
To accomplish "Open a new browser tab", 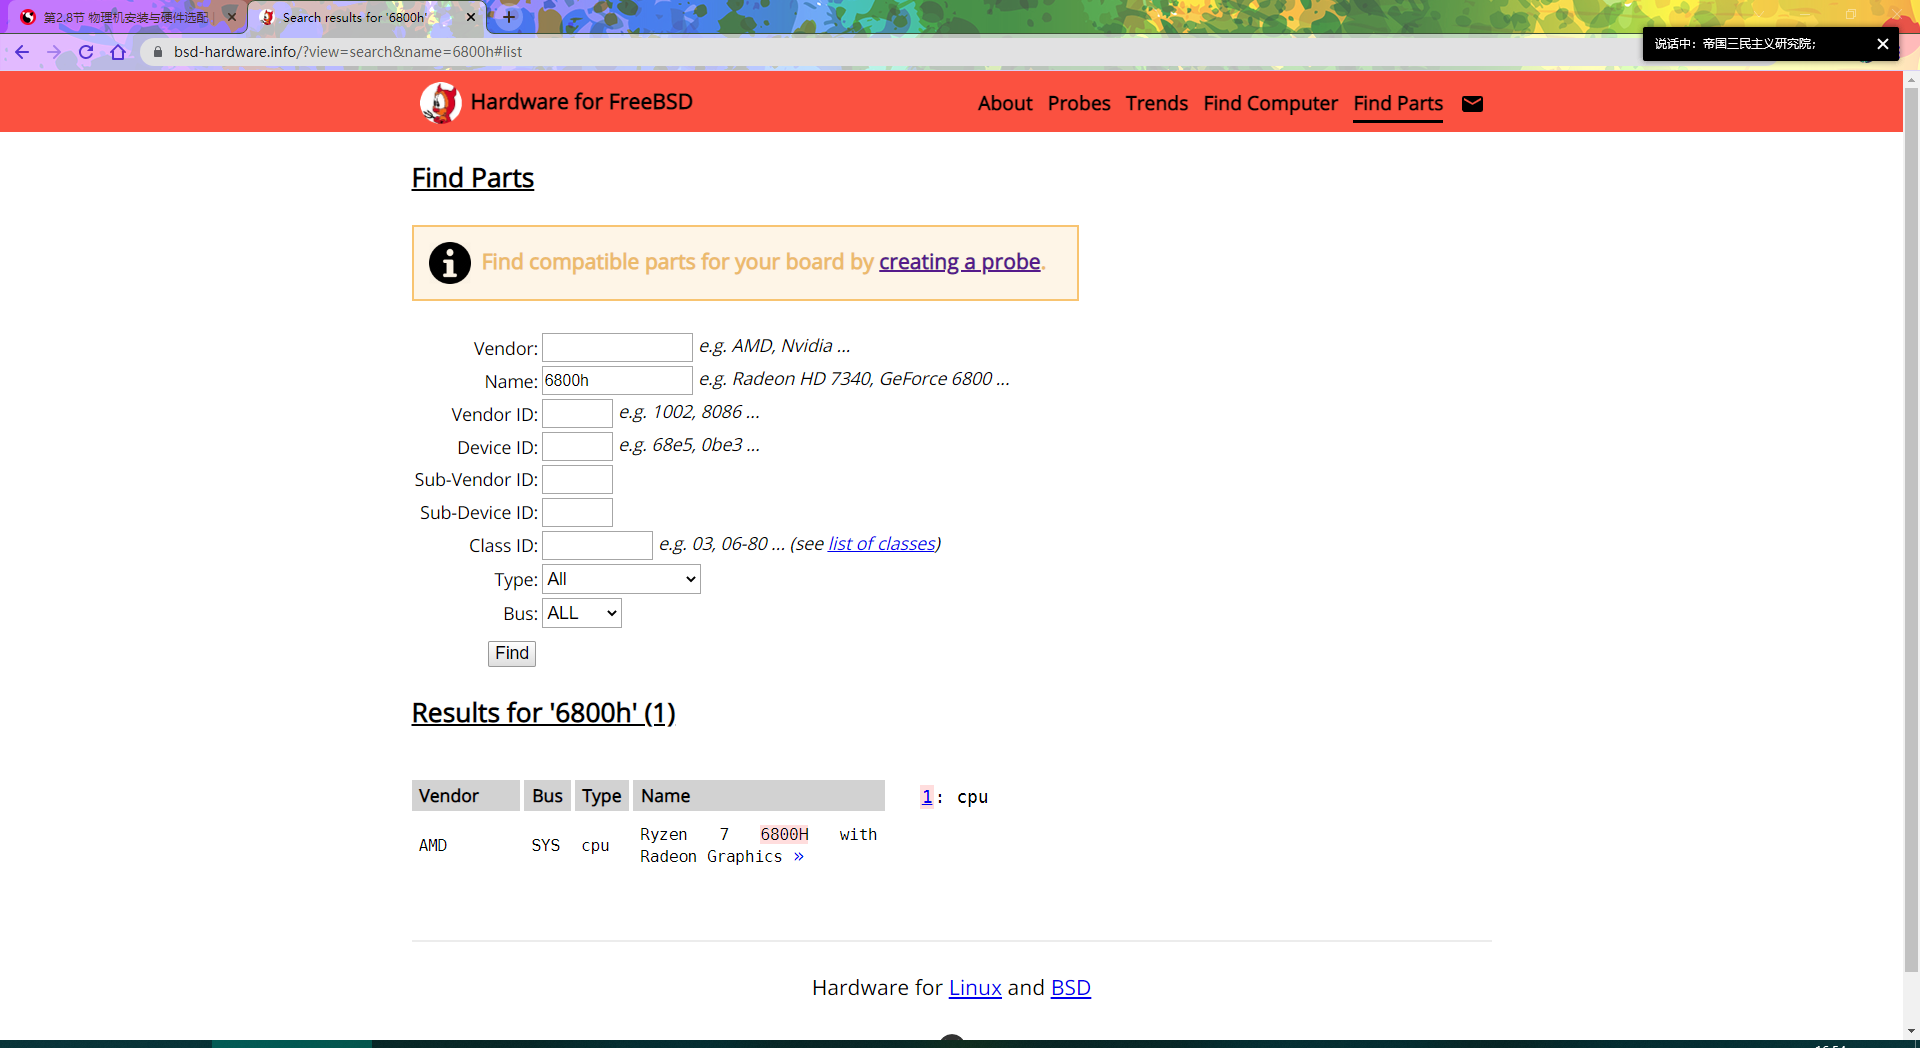I will pyautogui.click(x=509, y=17).
